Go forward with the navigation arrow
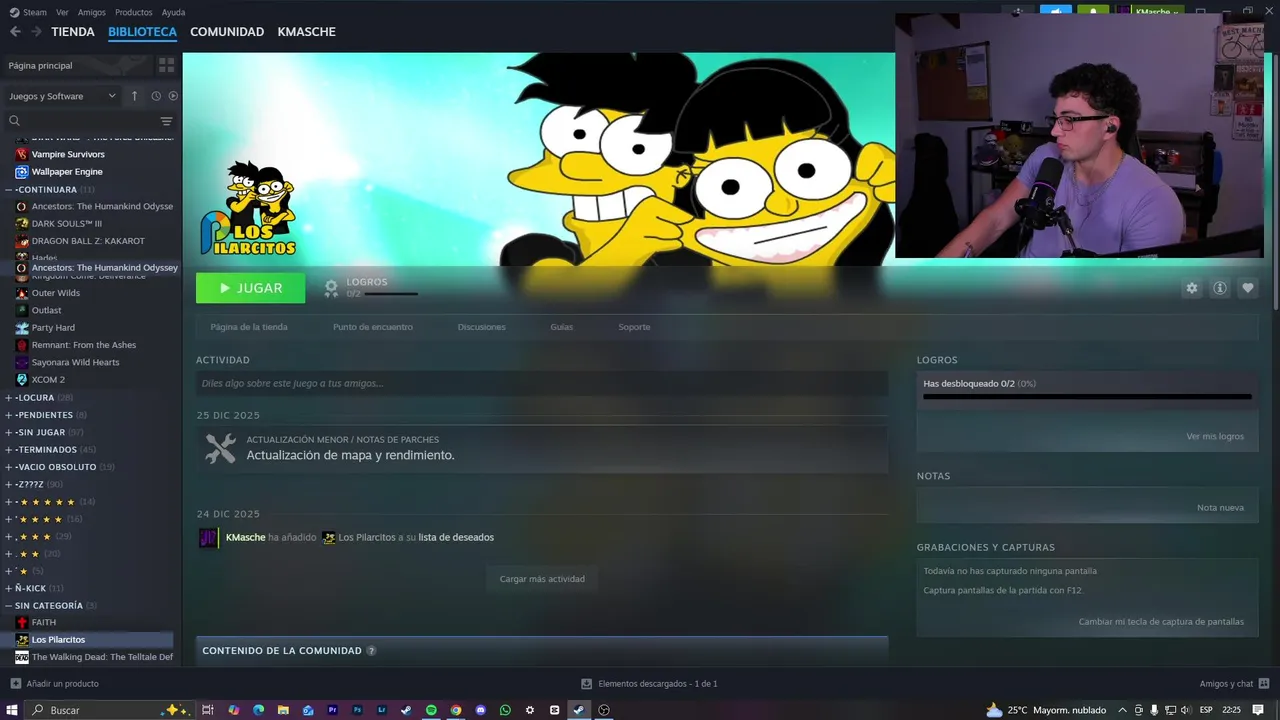The width and height of the screenshot is (1280, 720). (36, 32)
